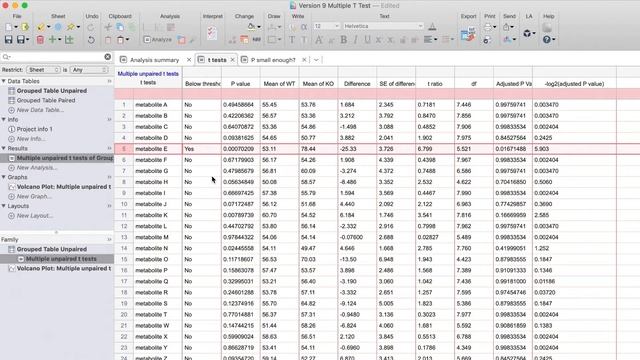640x360 pixels.
Task: Click the Analyze button in toolbar
Action: tap(158, 40)
